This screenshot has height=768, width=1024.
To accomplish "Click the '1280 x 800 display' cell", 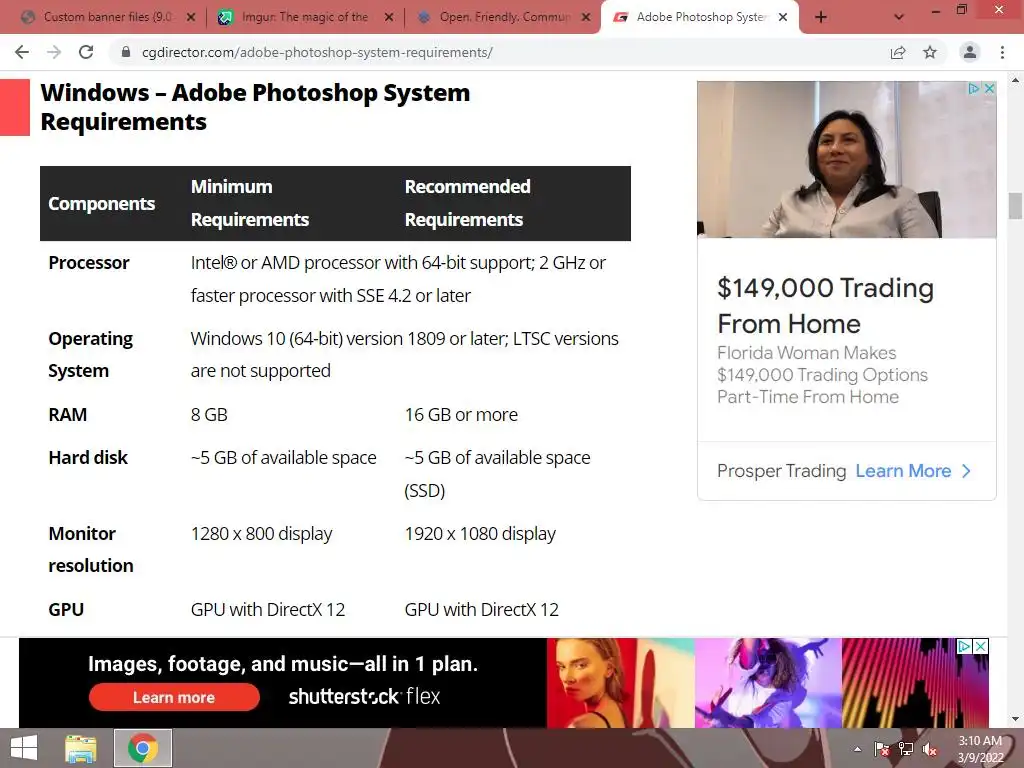I will (261, 534).
